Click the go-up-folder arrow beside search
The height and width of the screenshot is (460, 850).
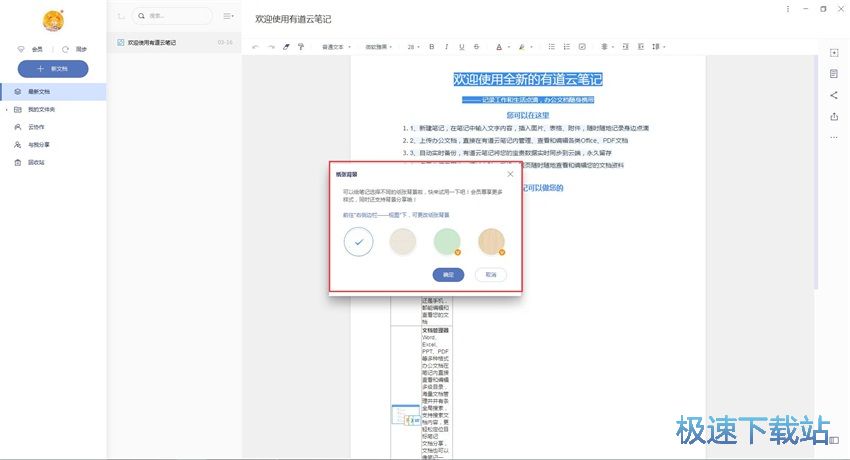[121, 16]
